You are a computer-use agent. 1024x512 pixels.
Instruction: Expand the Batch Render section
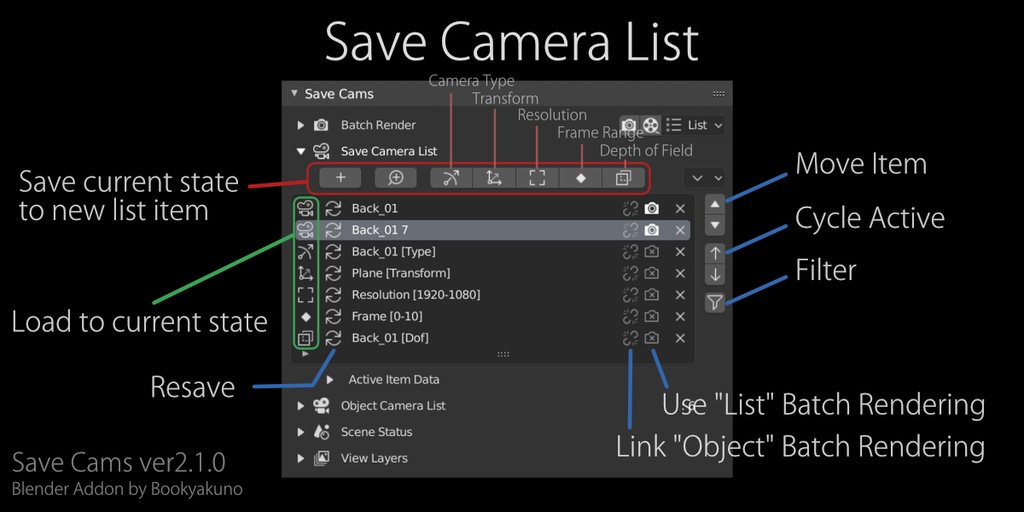pyautogui.click(x=300, y=125)
